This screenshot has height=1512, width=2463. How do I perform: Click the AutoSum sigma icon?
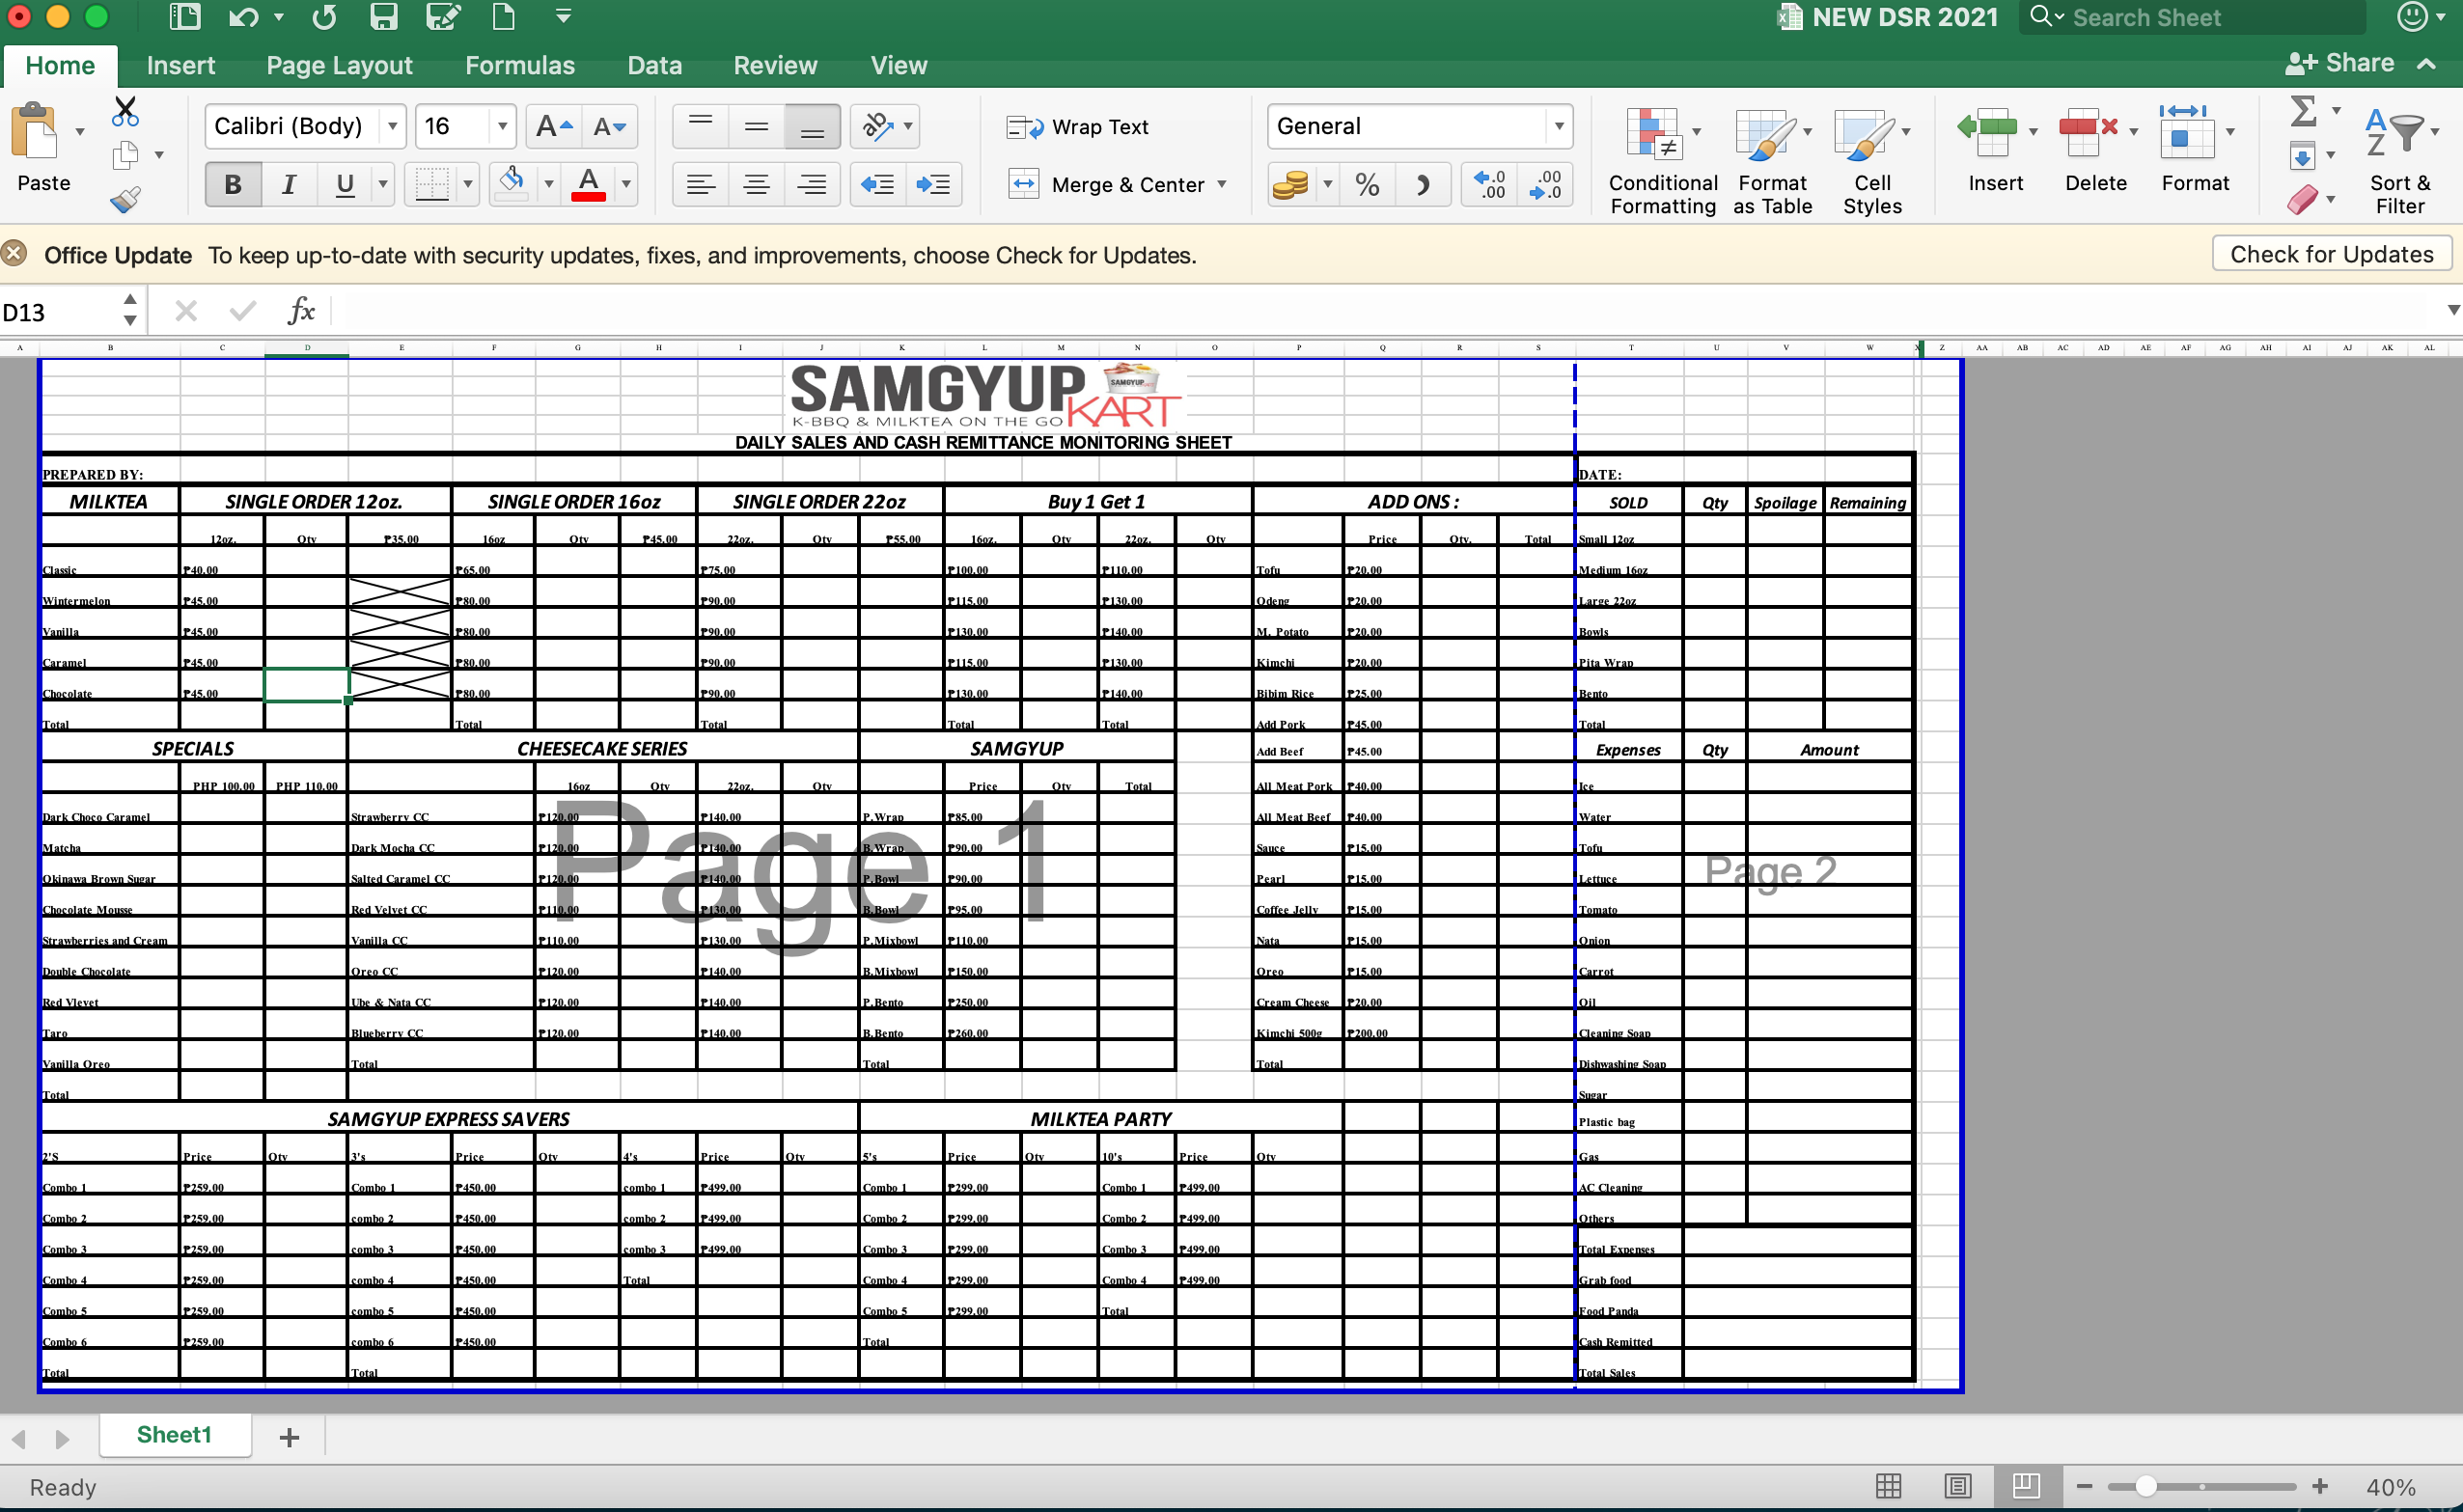[x=2303, y=111]
